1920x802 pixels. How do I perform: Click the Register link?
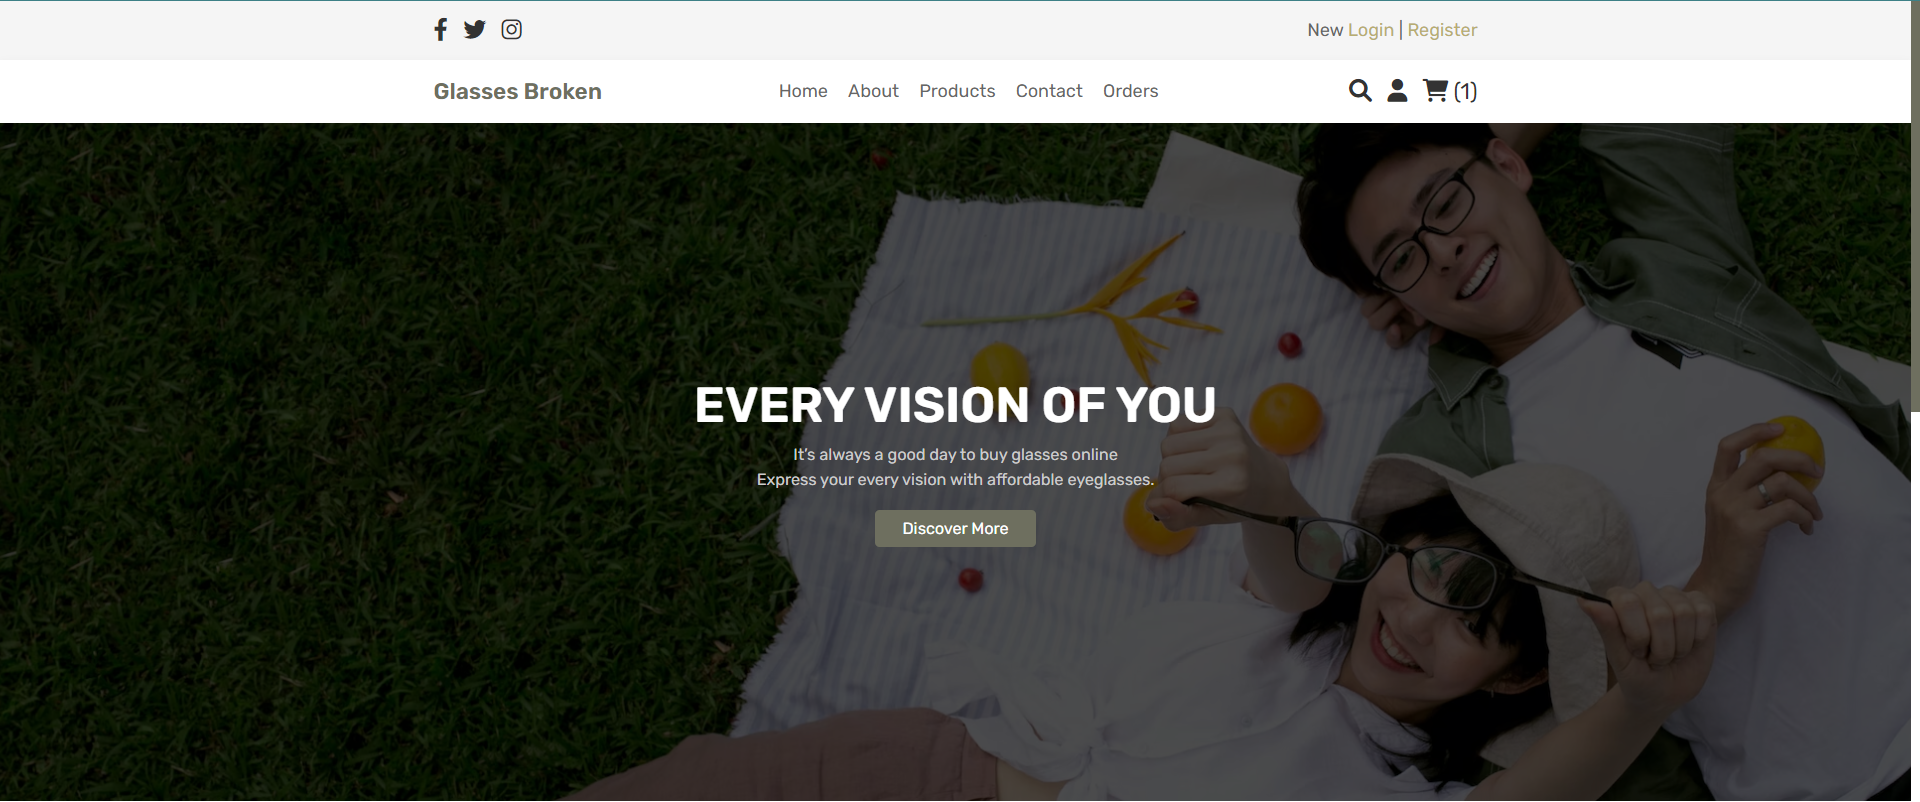(1442, 30)
